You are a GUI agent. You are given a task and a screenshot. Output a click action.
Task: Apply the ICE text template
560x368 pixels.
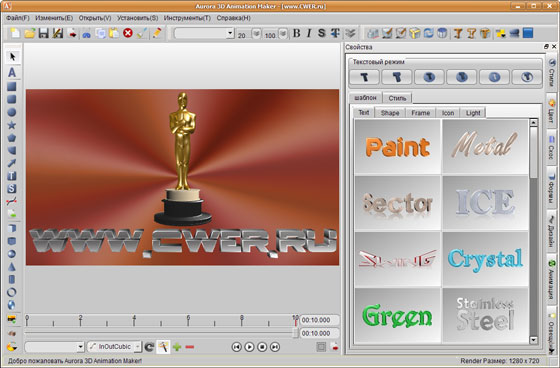click(x=485, y=203)
